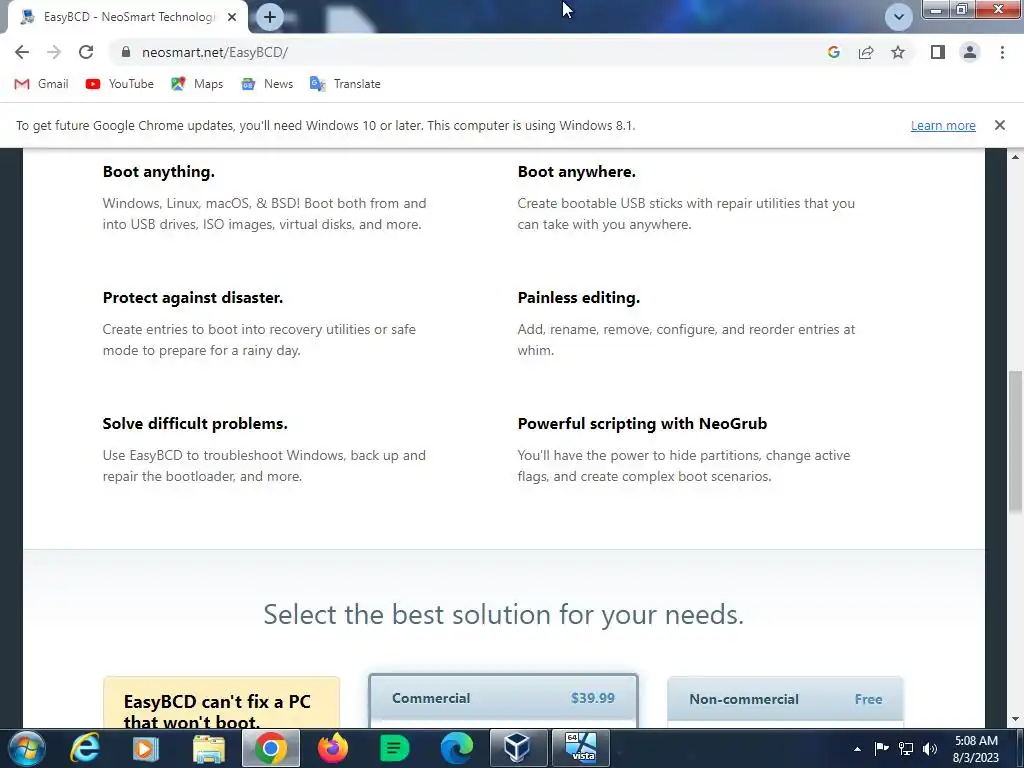Open the volume speaker icon
This screenshot has width=1024, height=768.
[930, 748]
